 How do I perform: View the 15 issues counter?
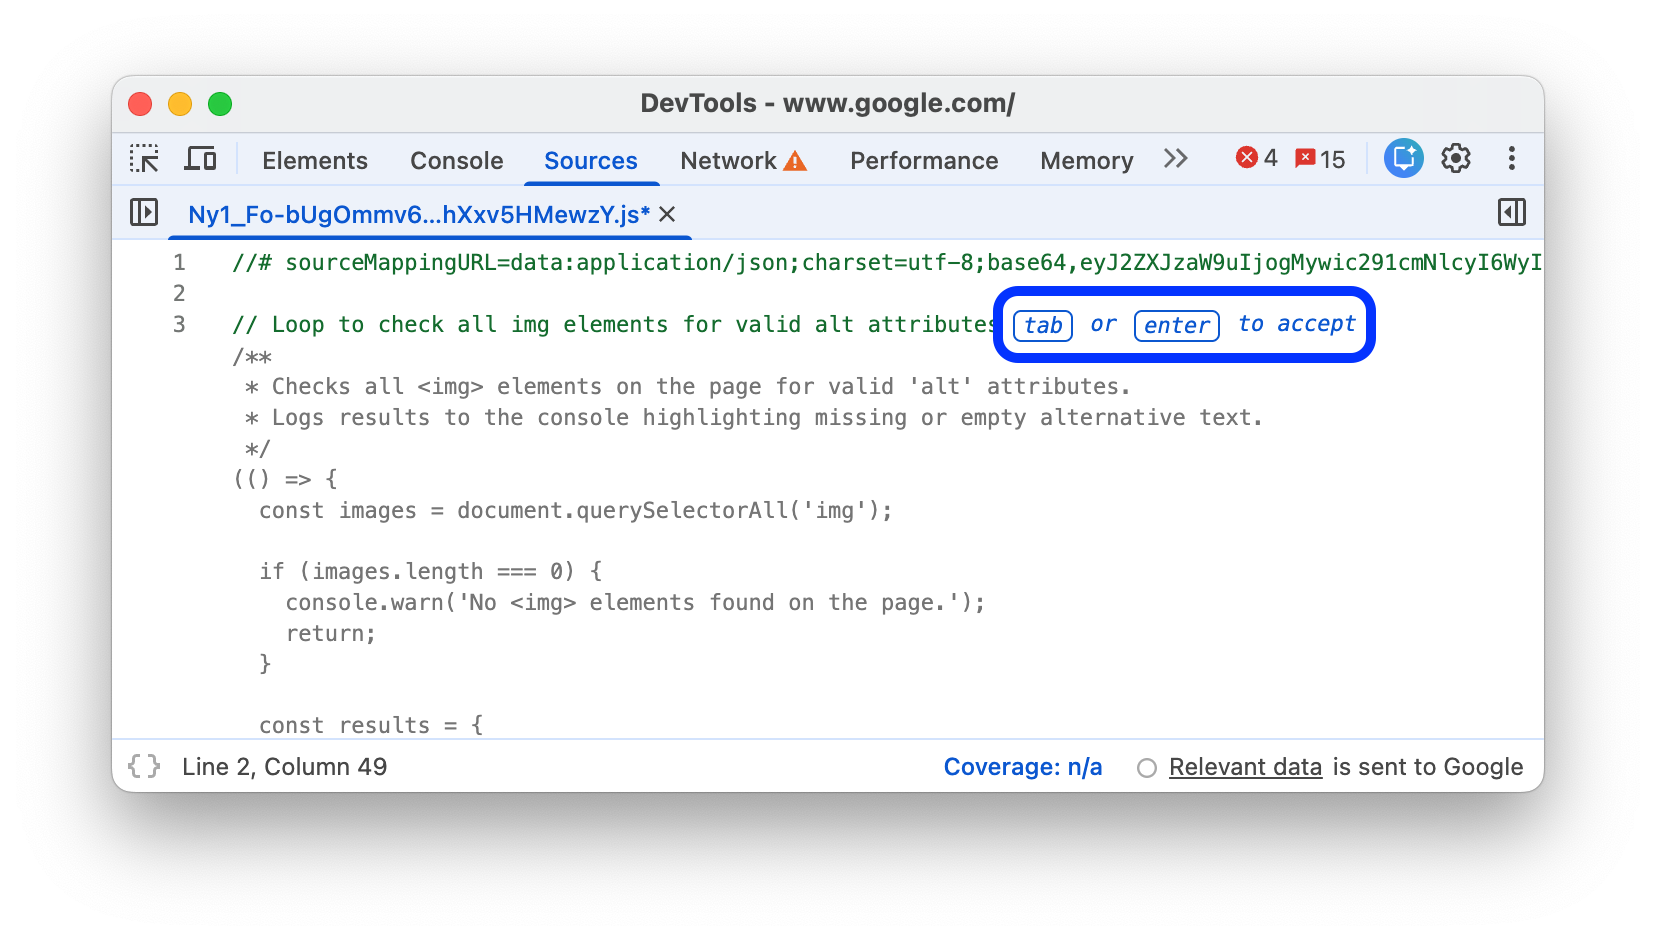tap(1318, 158)
